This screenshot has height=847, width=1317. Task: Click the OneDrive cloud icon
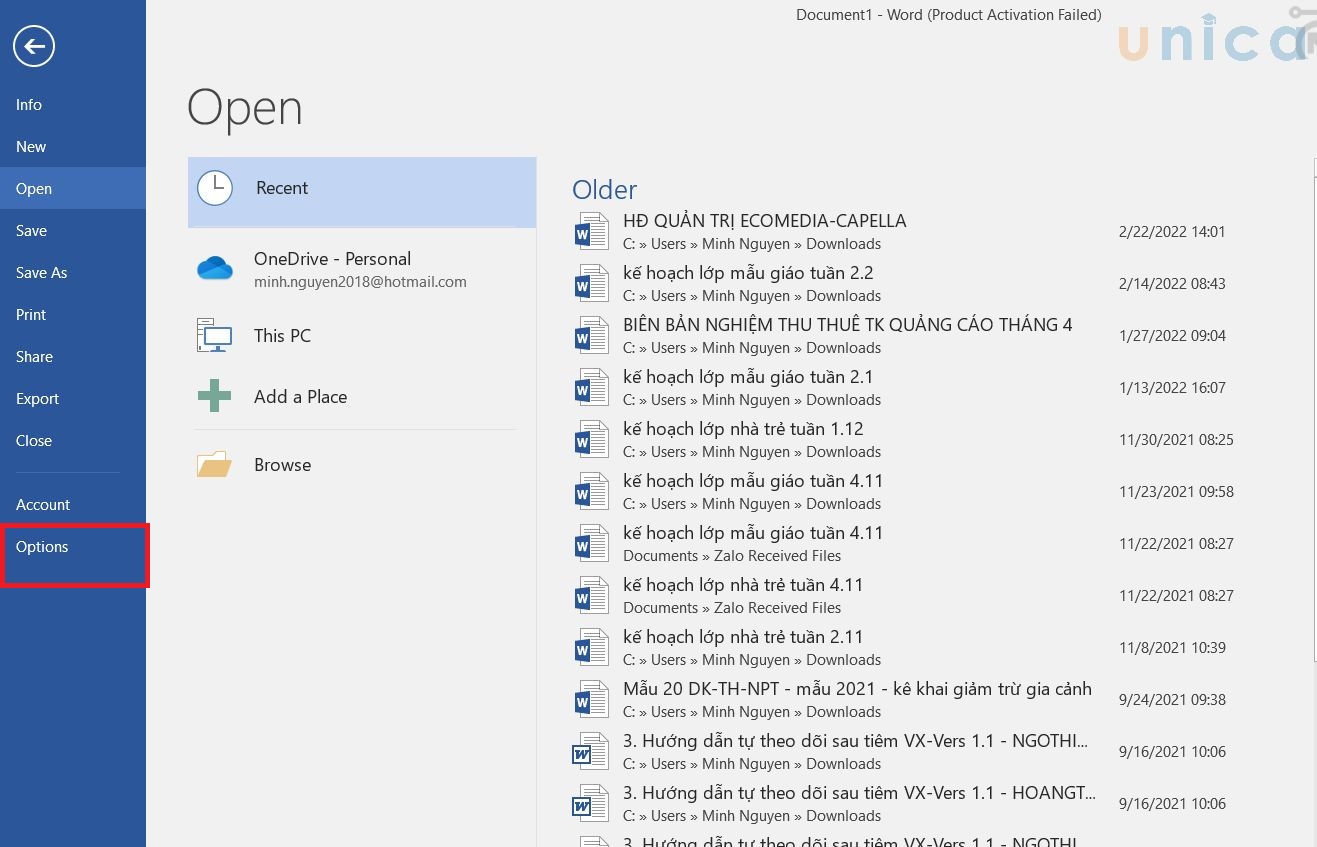(x=215, y=268)
